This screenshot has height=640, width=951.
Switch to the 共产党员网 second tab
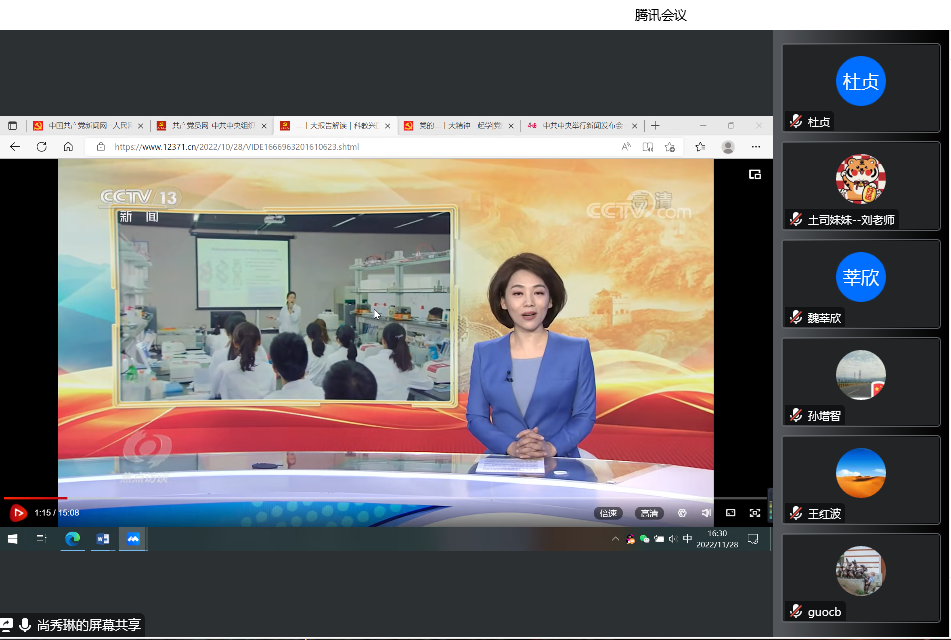(x=210, y=126)
